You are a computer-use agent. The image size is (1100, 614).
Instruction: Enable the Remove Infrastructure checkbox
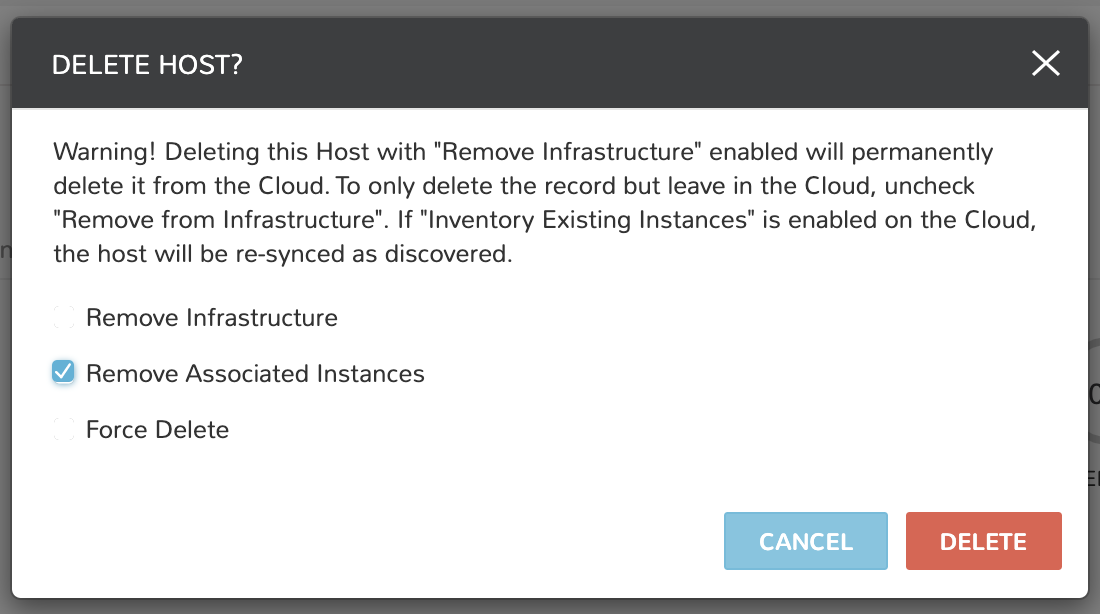pos(63,317)
